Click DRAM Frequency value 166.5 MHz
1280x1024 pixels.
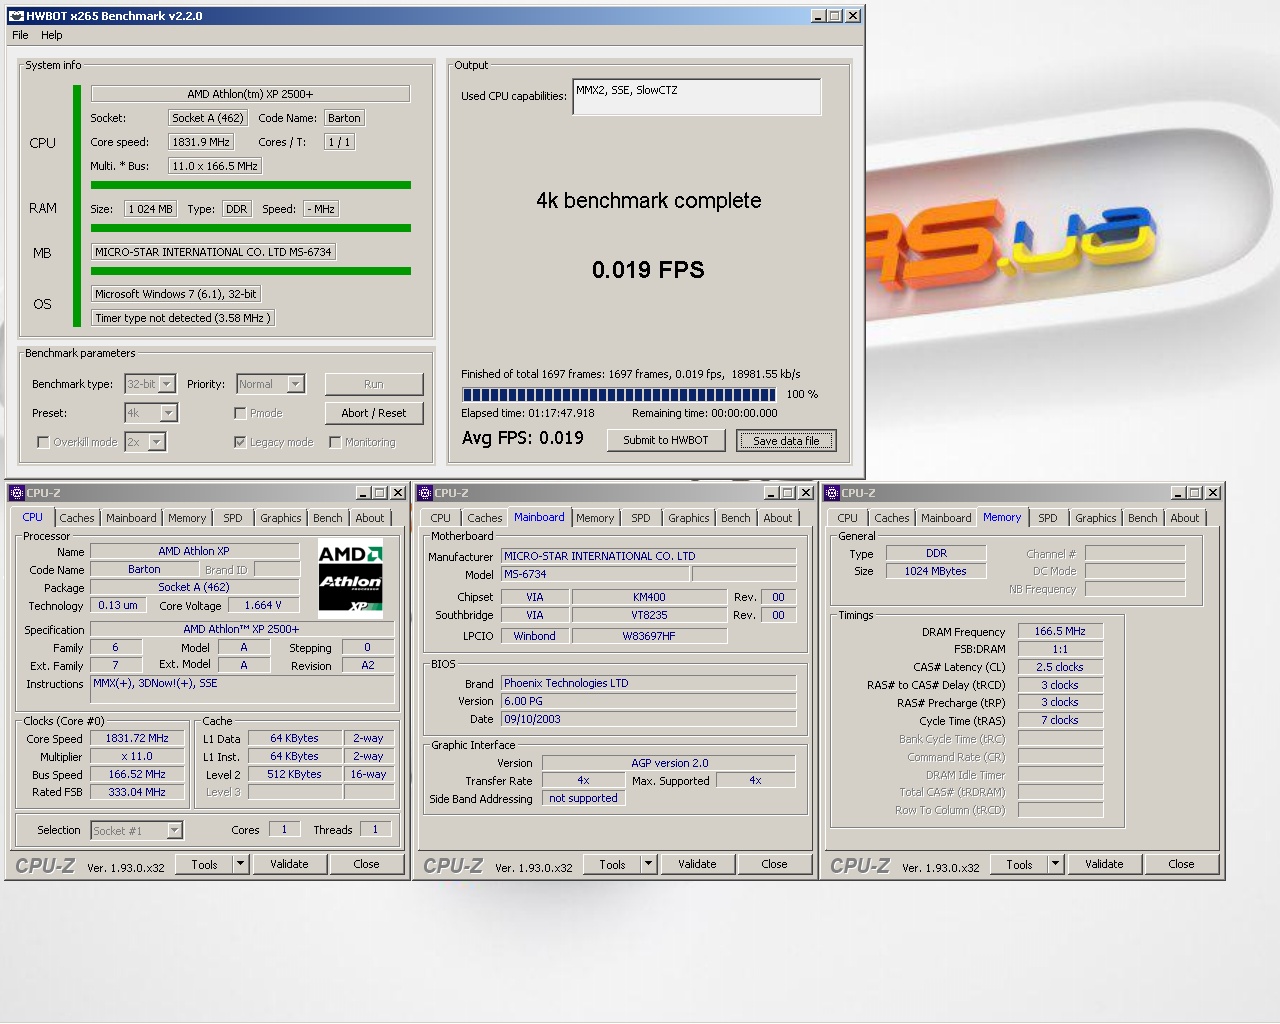click(x=1060, y=631)
